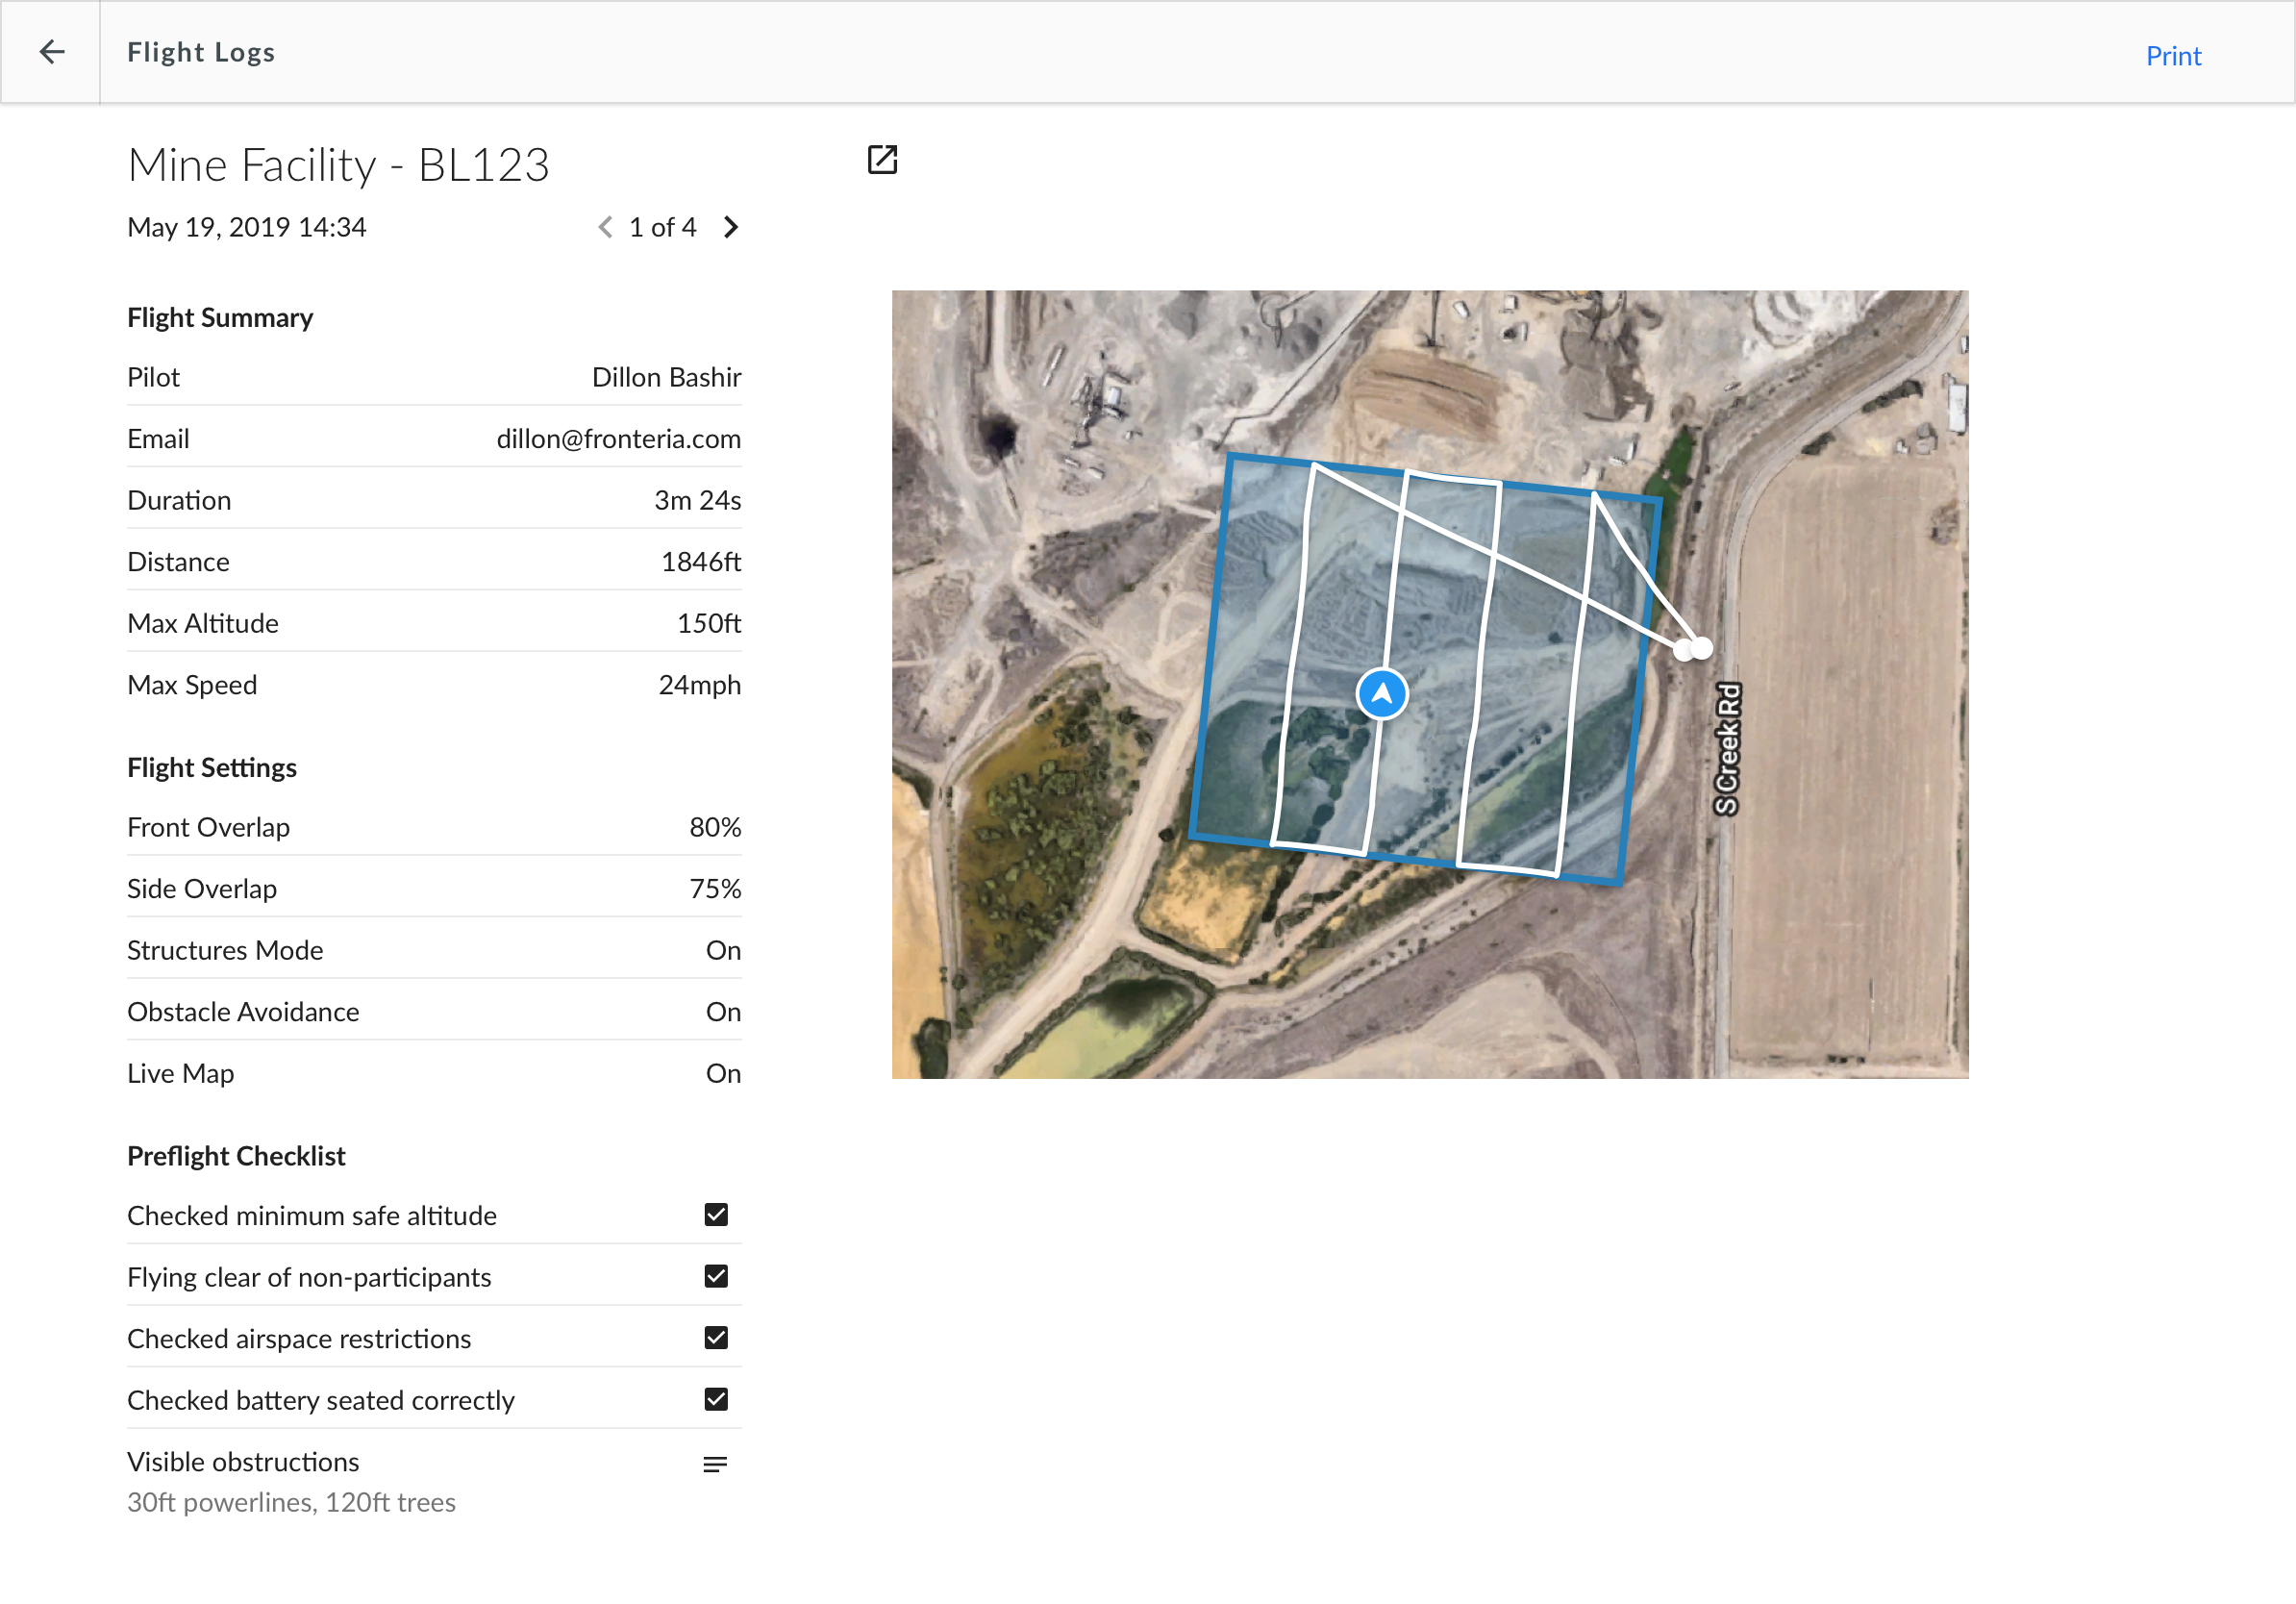Print the flight log
Screen dimensions: 2296x1604
(x=2173, y=56)
